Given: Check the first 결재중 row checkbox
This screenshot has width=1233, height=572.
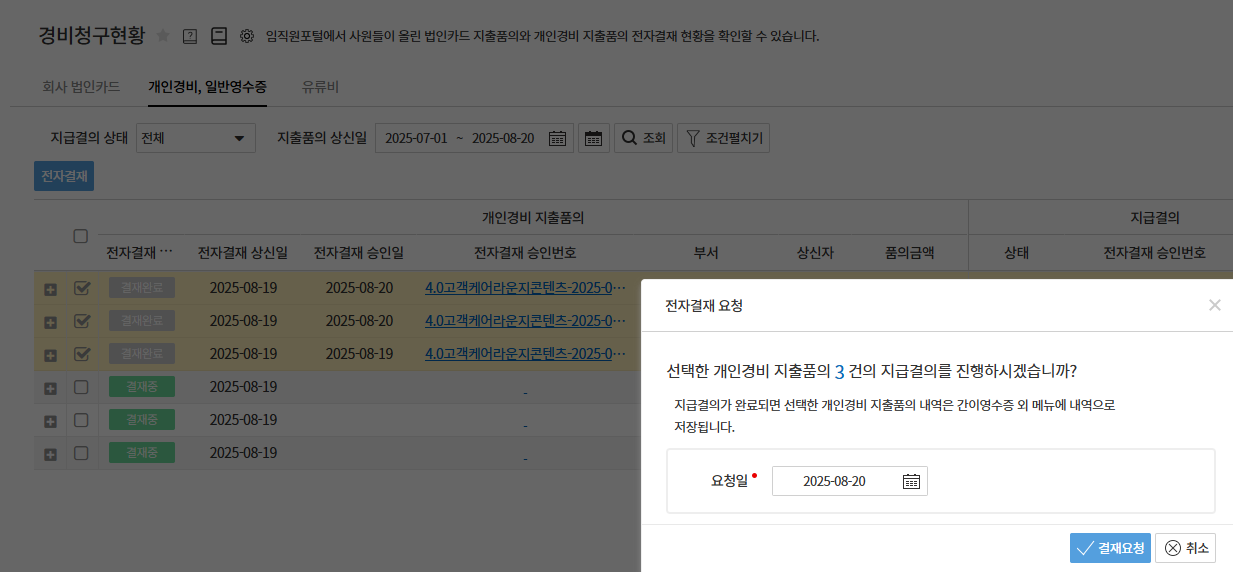Looking at the screenshot, I should 82,387.
